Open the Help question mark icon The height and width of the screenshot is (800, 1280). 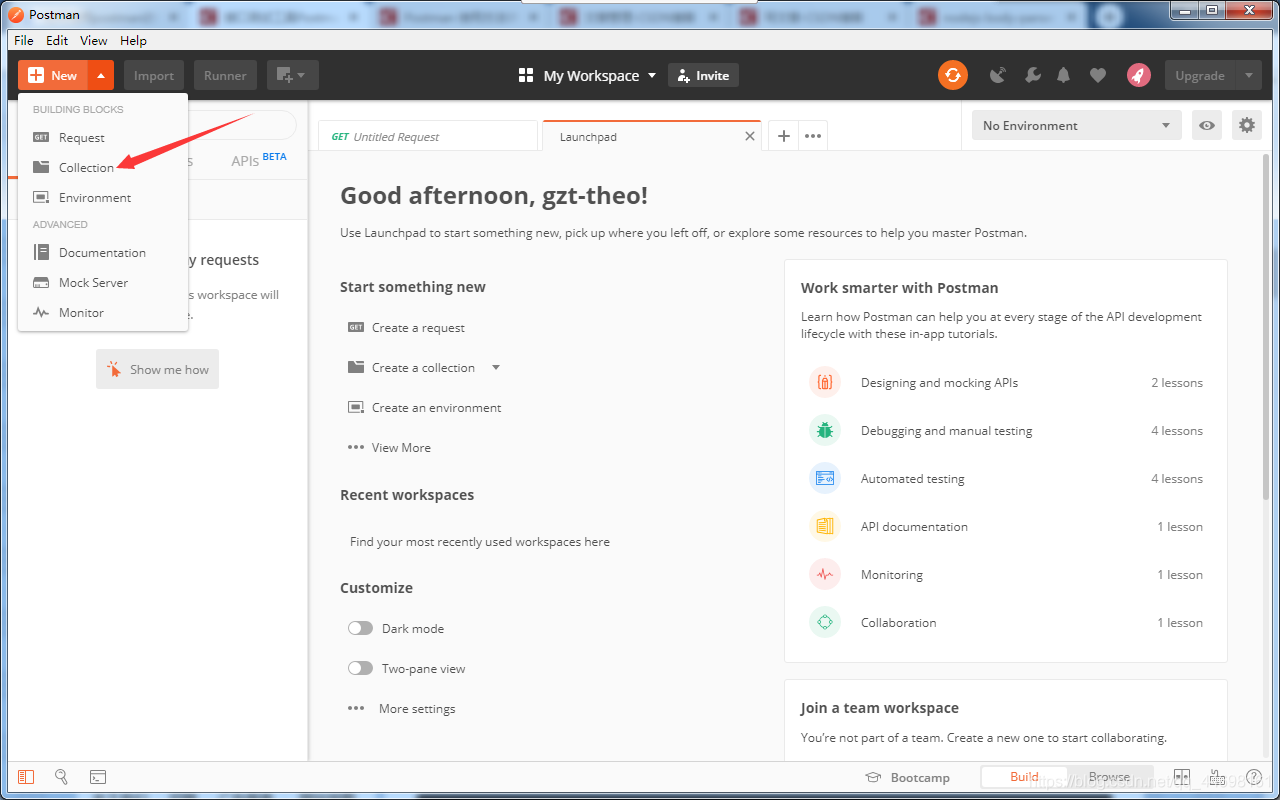(1253, 777)
